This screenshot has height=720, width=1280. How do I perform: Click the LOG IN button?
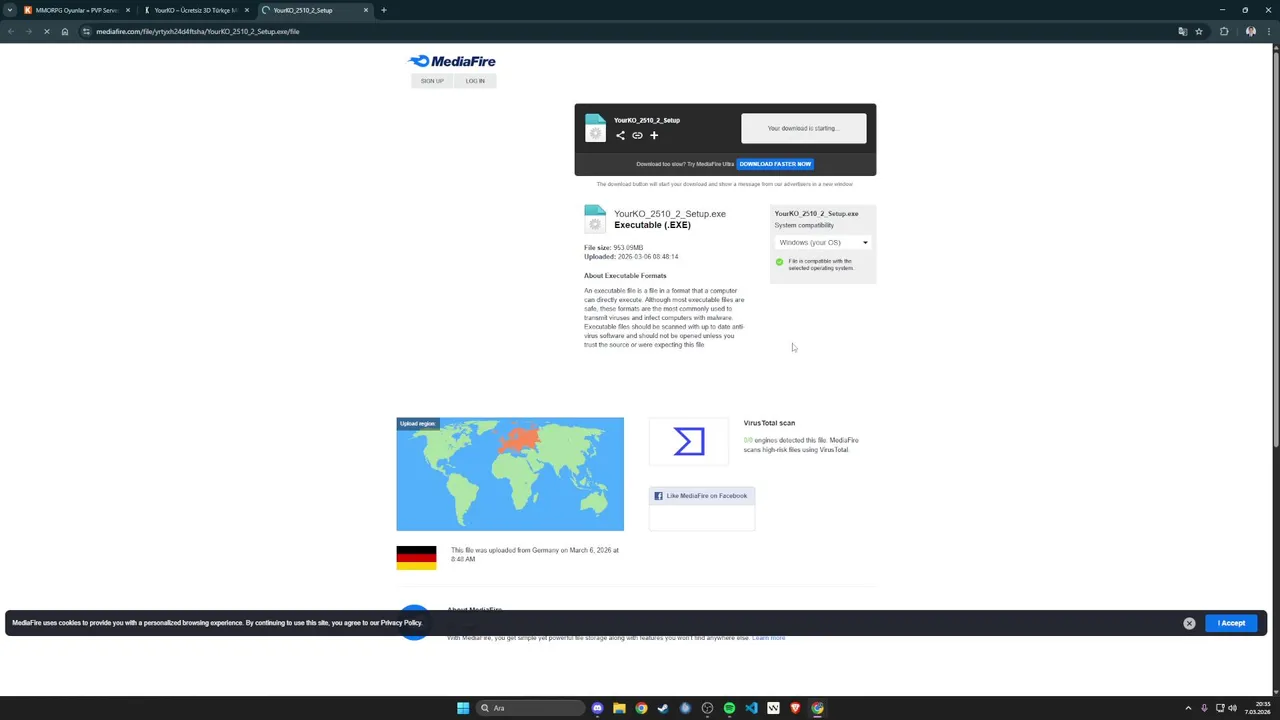(x=475, y=81)
